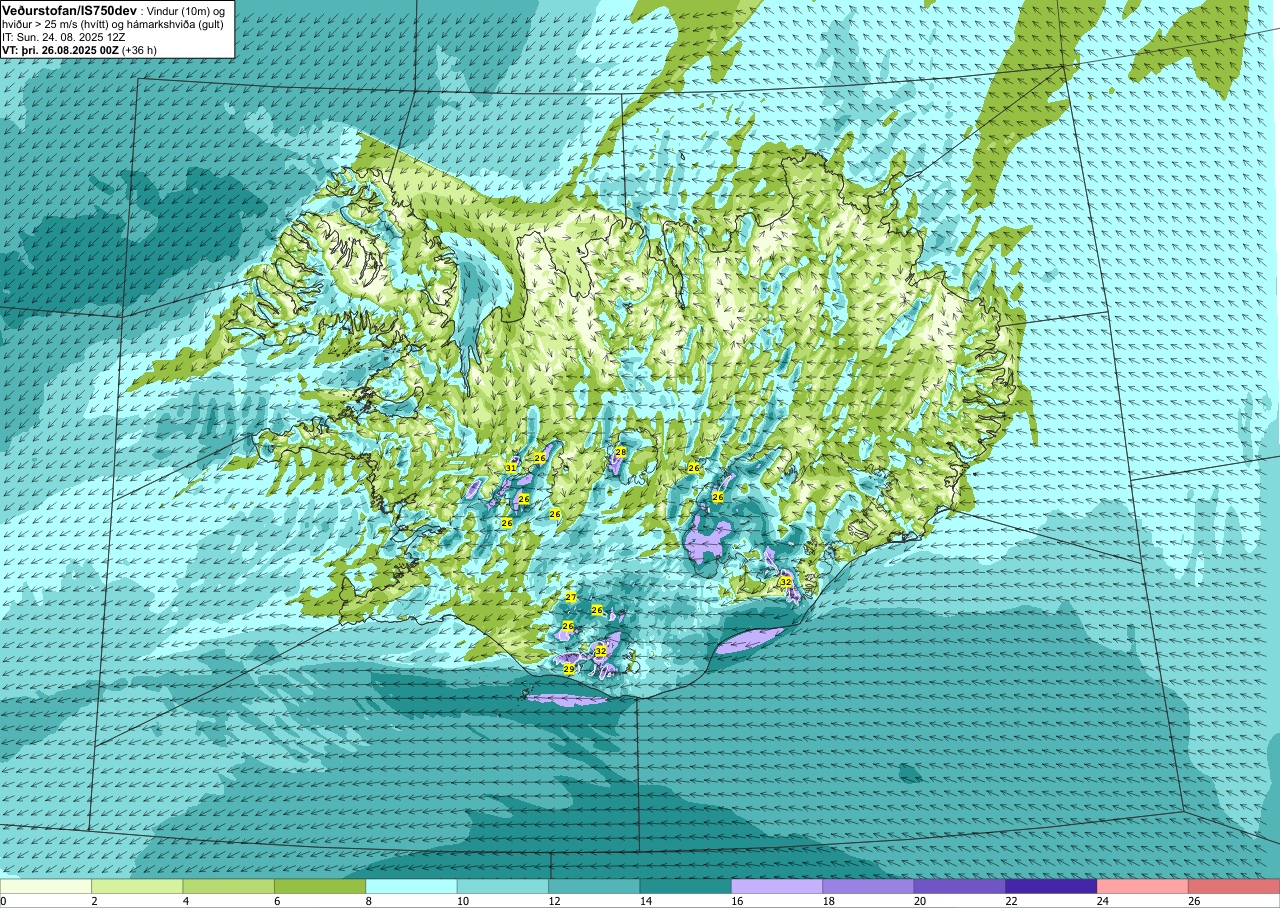Viewport: 1280px width, 908px height.
Task: Select the yellow gust marker reading 27
Action: 570,597
